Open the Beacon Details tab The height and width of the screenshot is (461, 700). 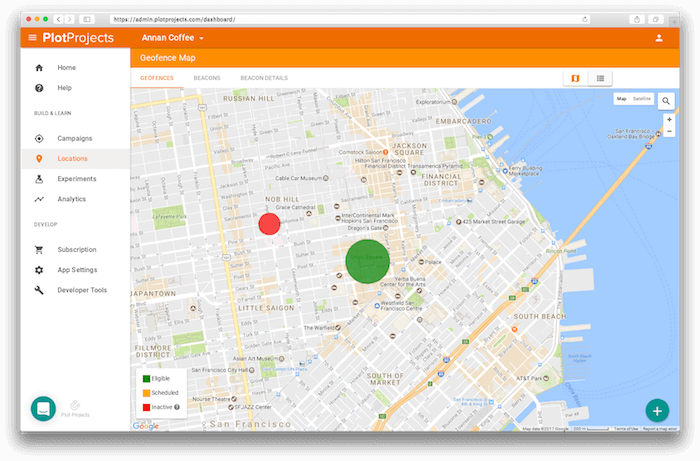tap(264, 78)
